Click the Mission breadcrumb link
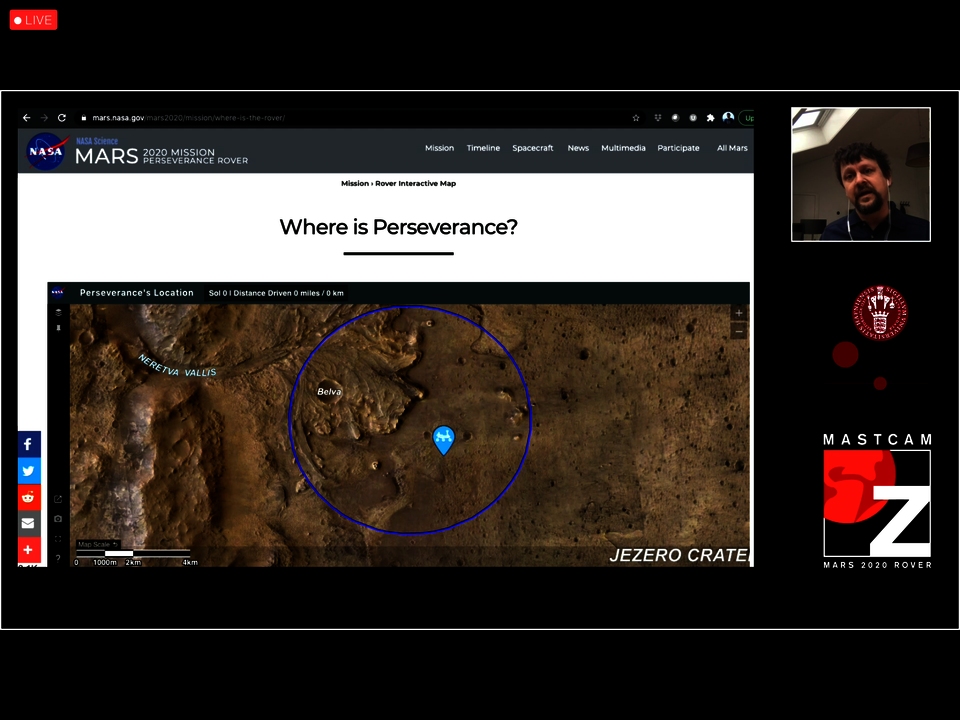 point(355,184)
